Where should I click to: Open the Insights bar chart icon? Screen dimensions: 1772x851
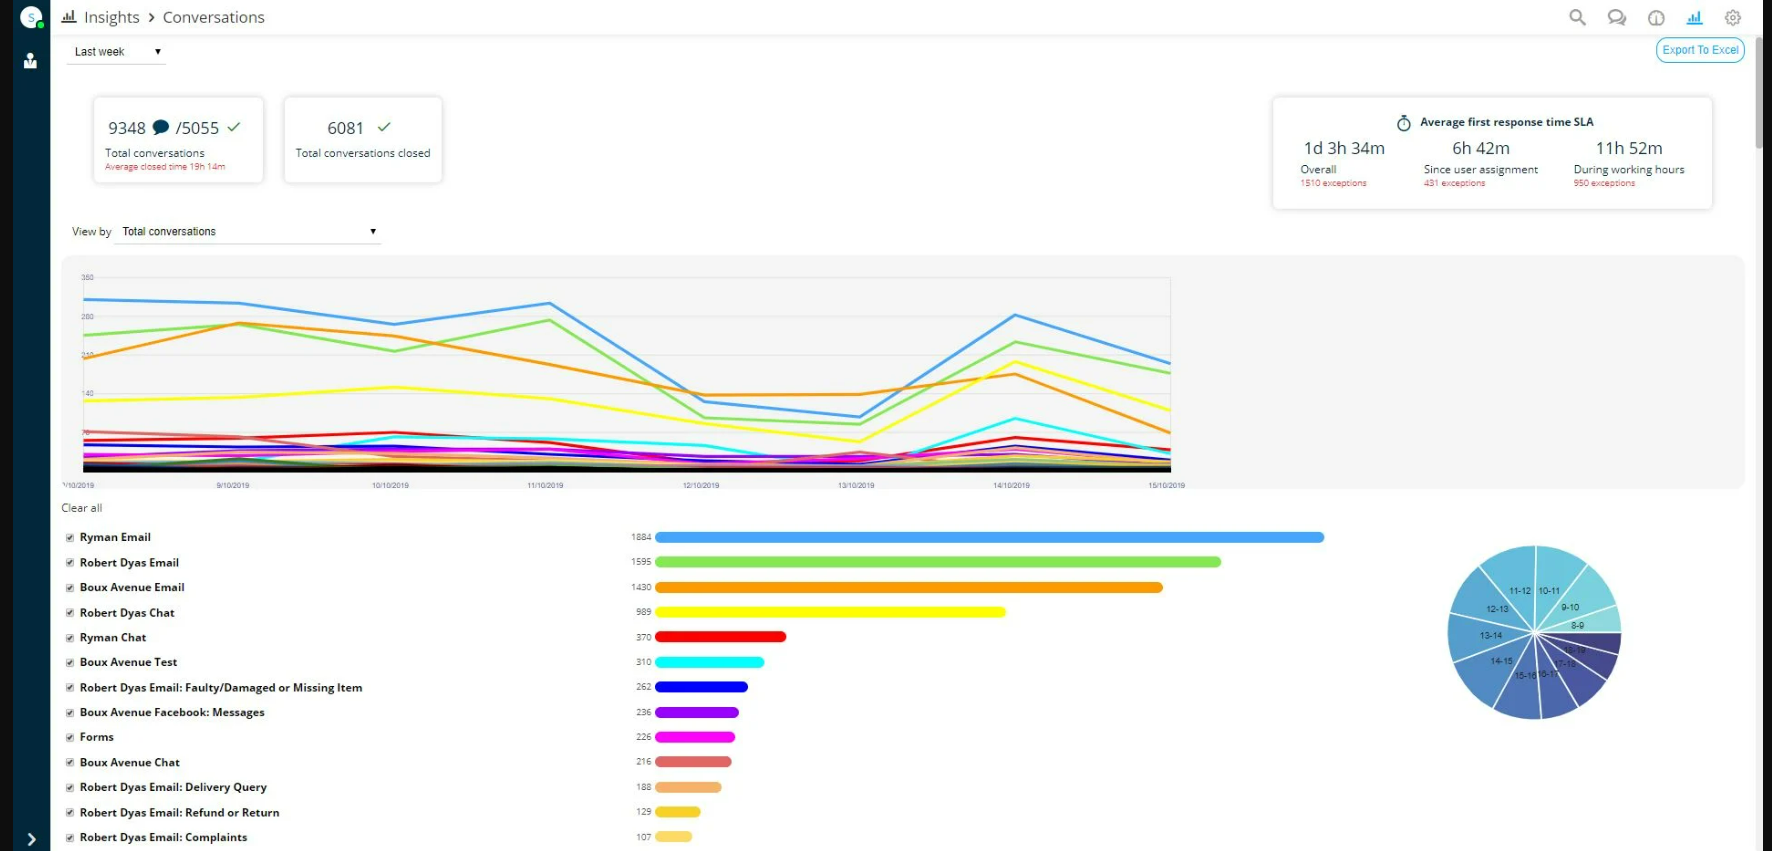[x=1694, y=17]
